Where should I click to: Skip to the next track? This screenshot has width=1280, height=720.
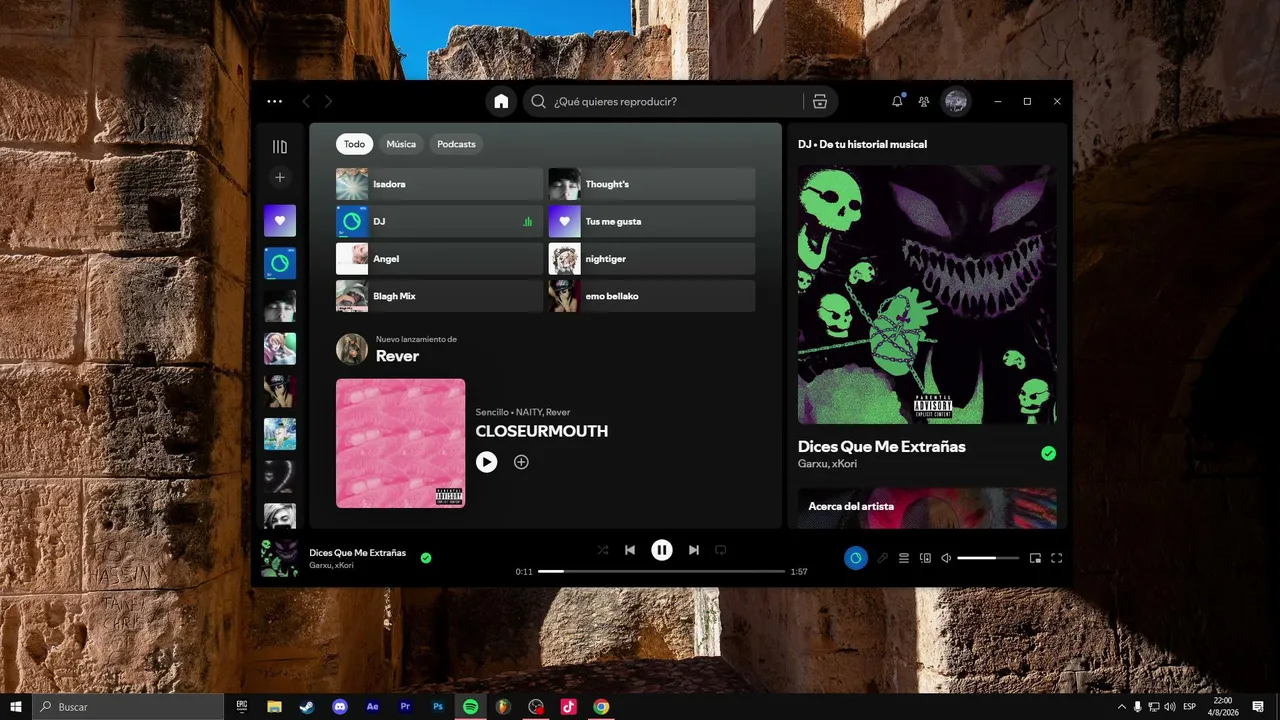[x=694, y=550]
